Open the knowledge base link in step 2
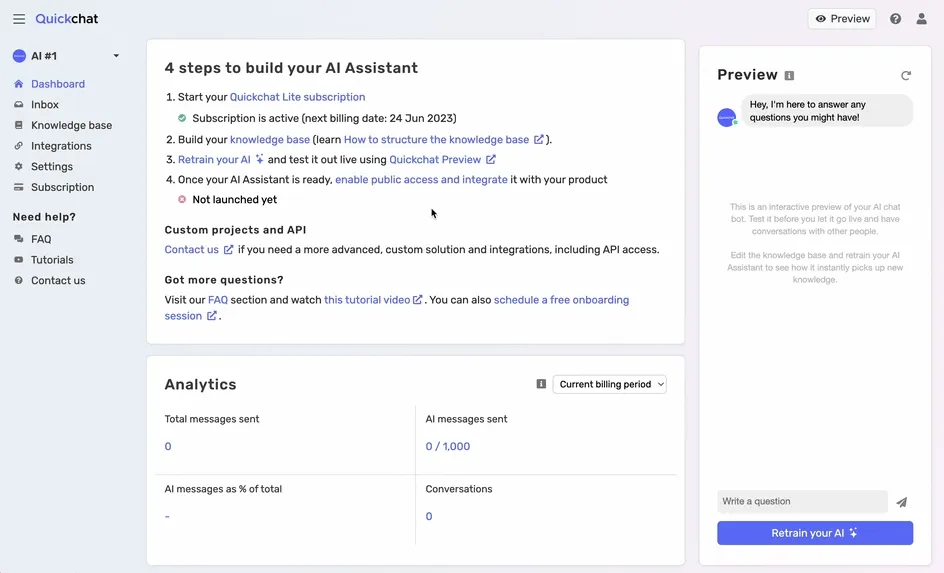Screen dimensions: 944x573 [270, 140]
